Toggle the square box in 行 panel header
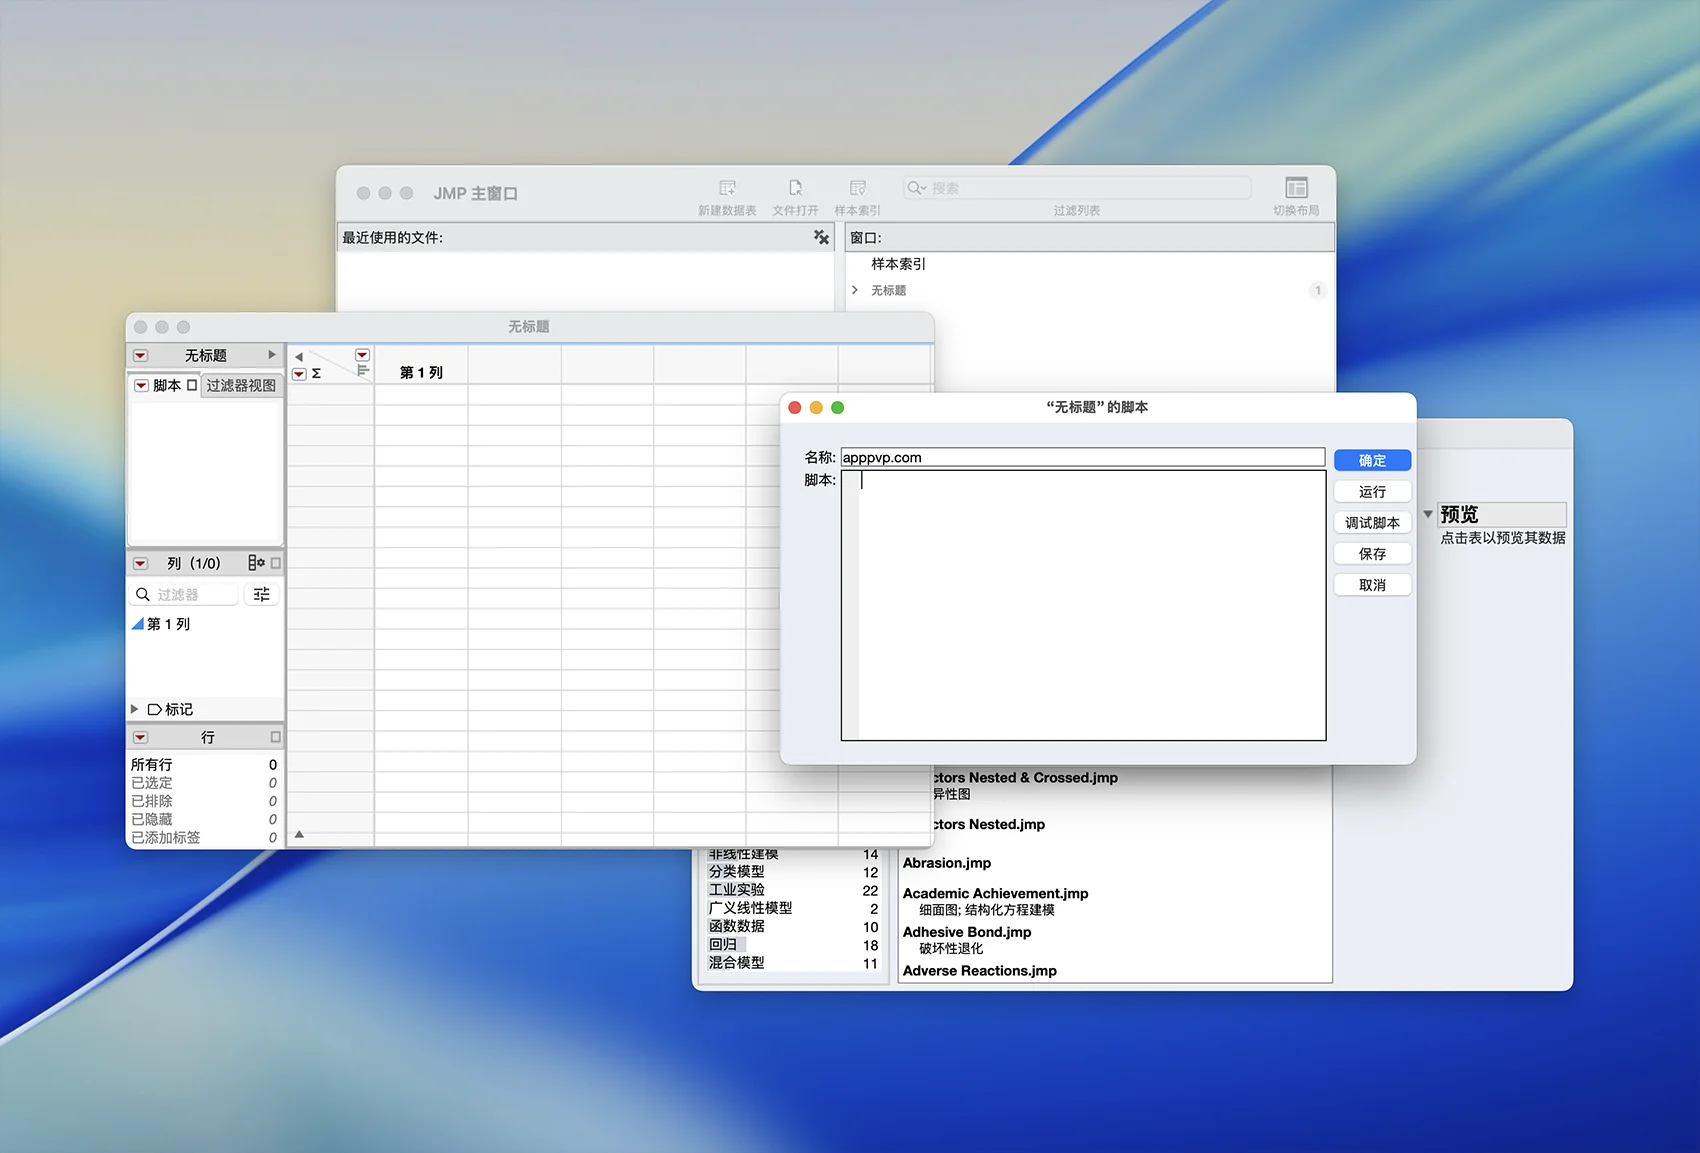1700x1153 pixels. tap(276, 737)
